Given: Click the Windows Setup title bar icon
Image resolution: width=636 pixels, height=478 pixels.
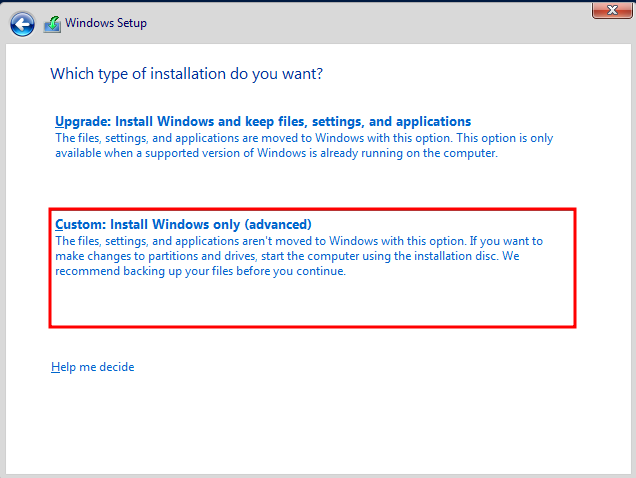Looking at the screenshot, I should [x=52, y=23].
